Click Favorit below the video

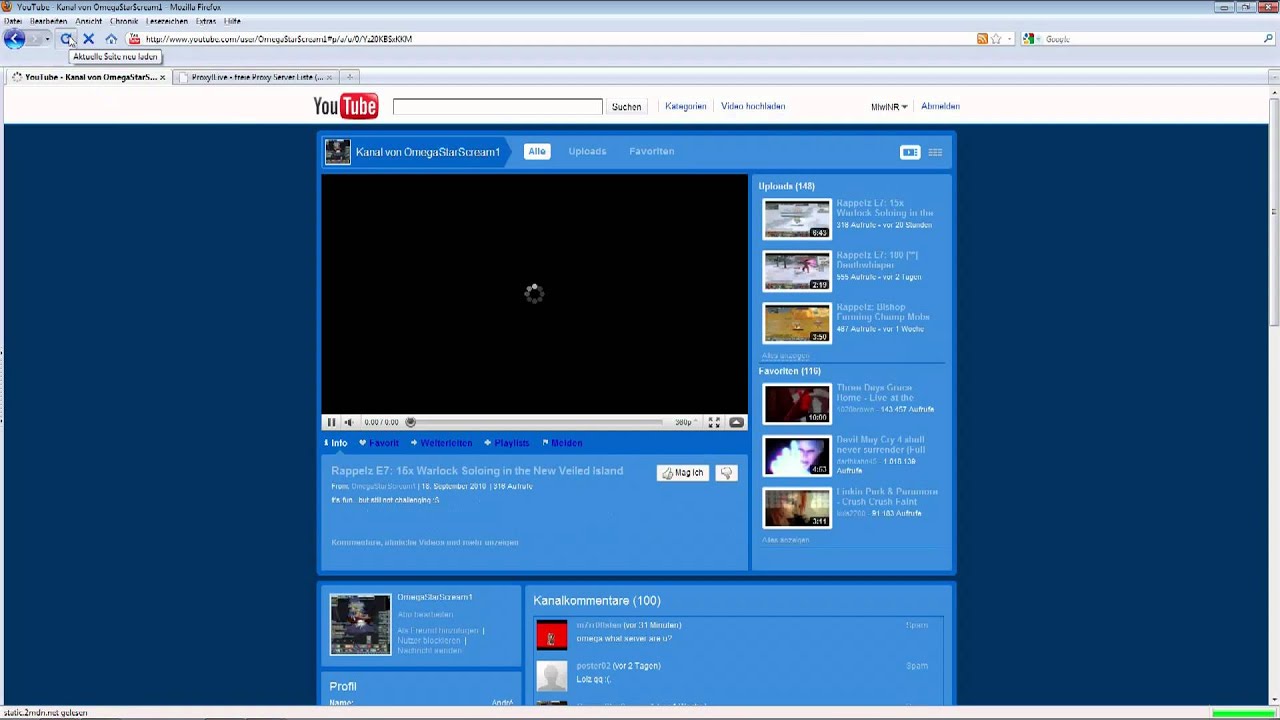pyautogui.click(x=379, y=443)
